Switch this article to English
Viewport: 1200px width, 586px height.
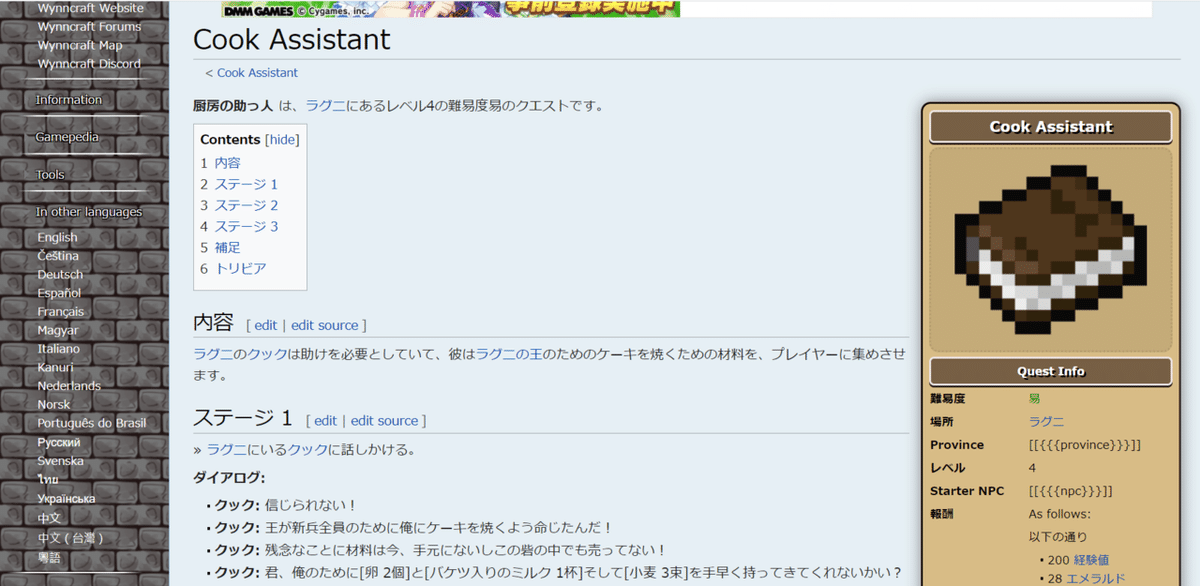point(57,237)
